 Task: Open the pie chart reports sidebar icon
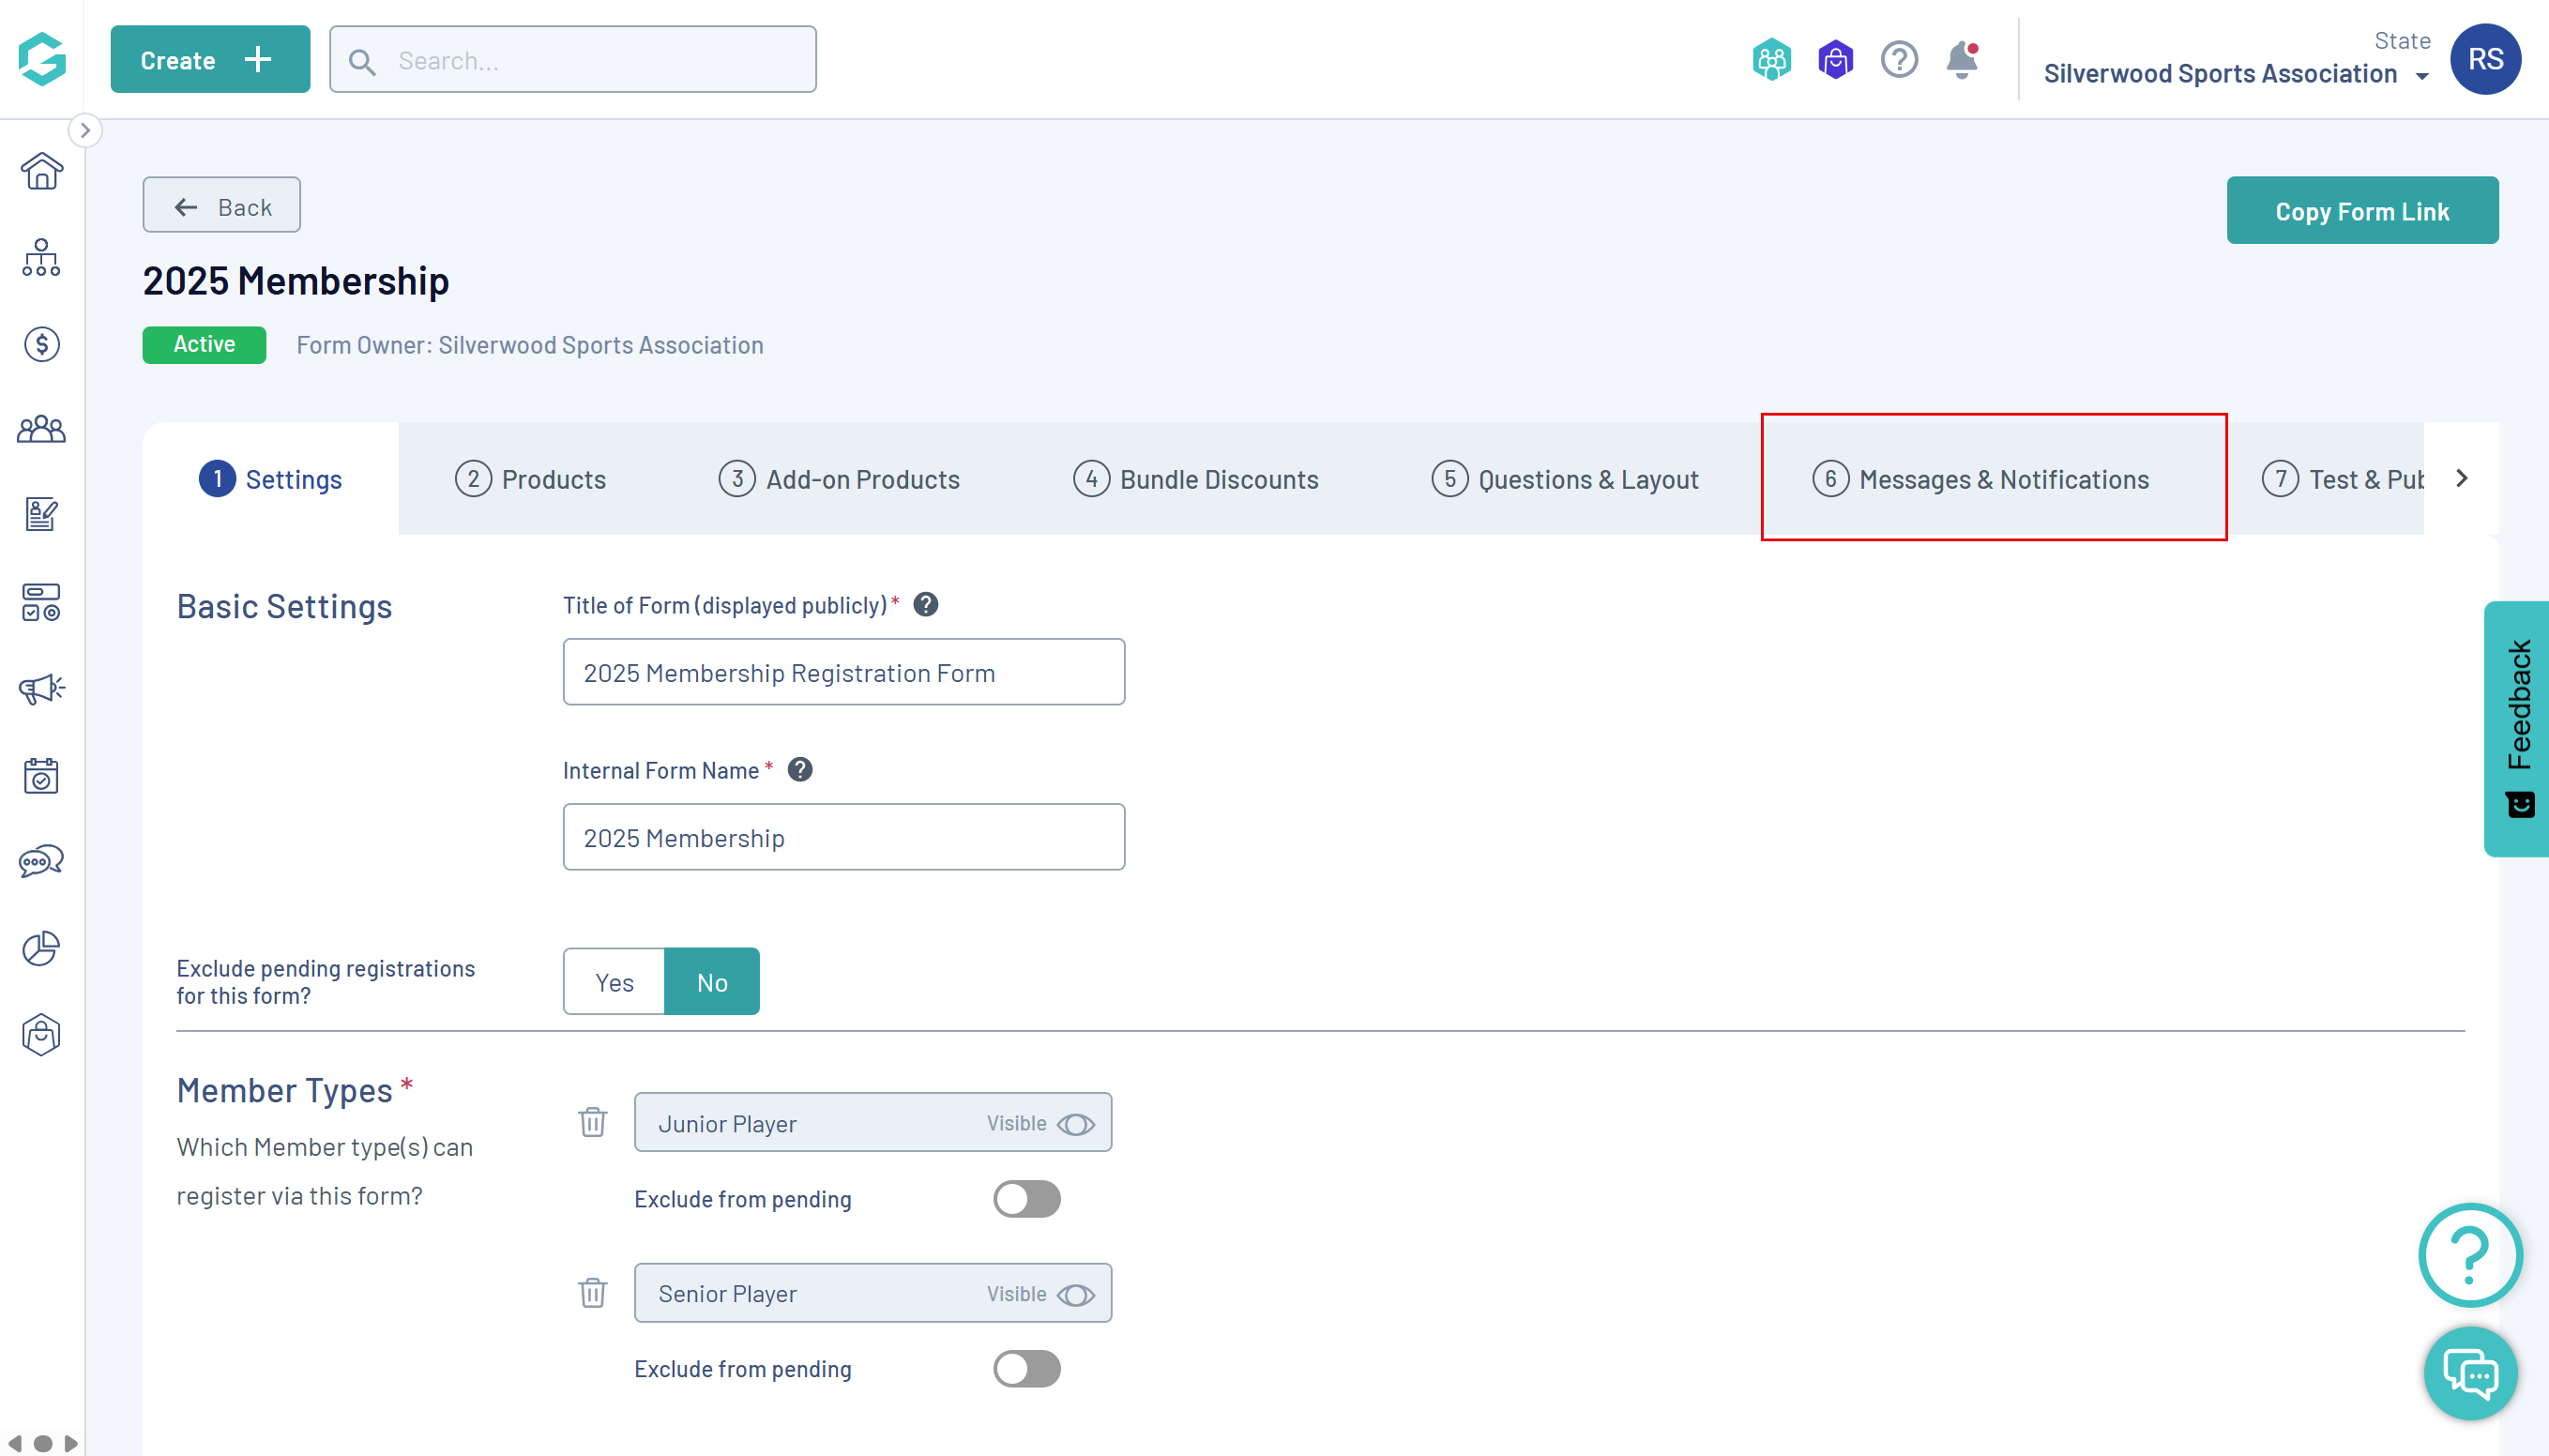(x=41, y=948)
